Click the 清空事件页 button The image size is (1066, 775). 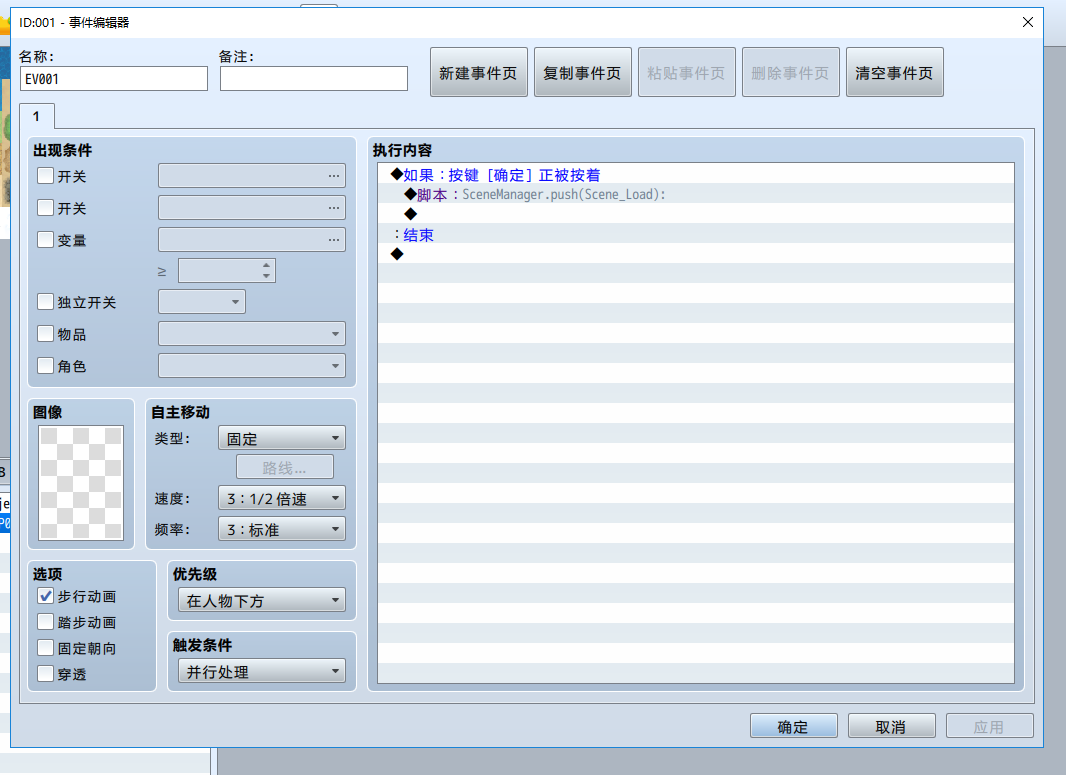pos(895,72)
